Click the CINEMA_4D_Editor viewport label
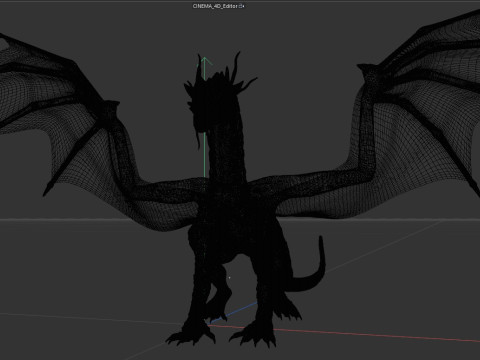The width and height of the screenshot is (480, 360). 215,6
